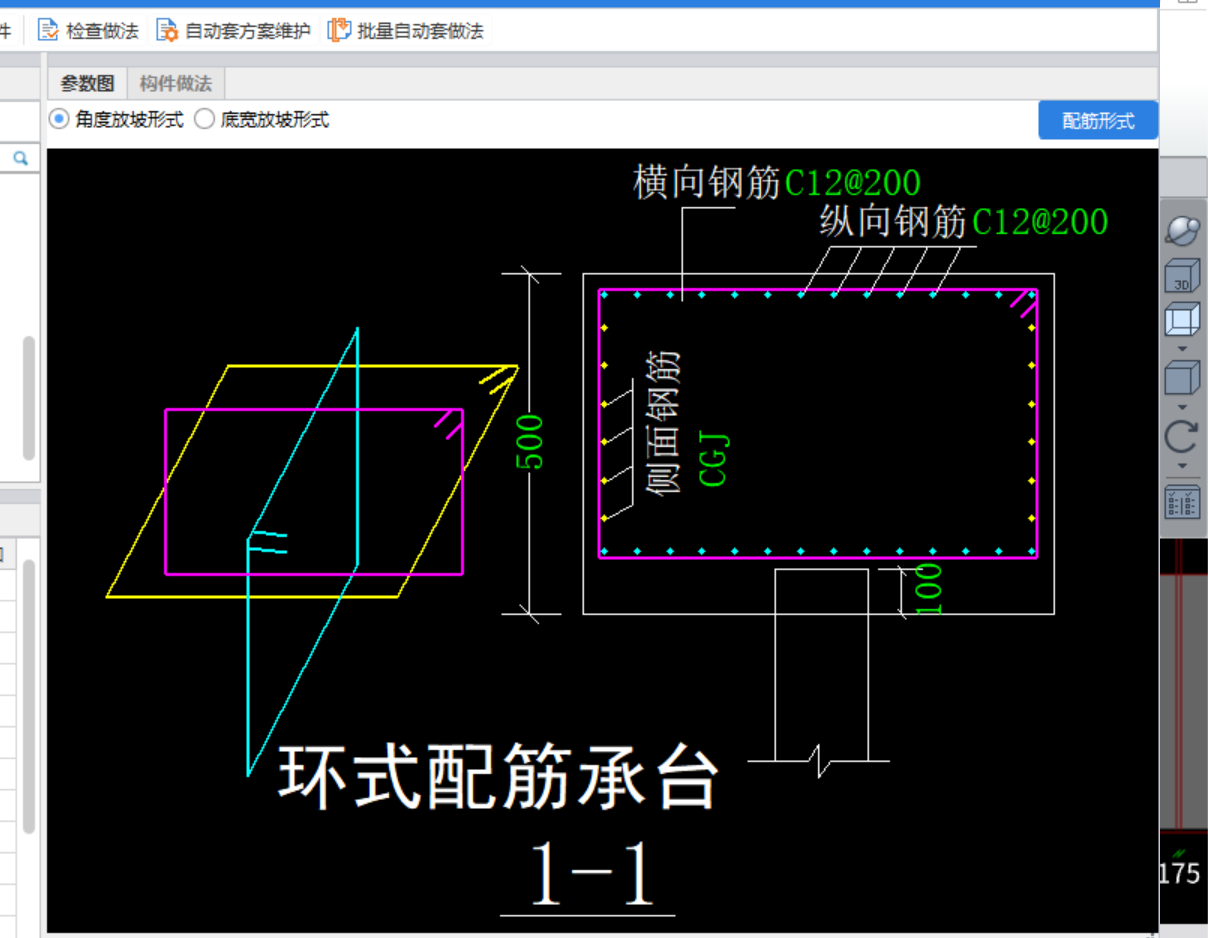The image size is (1208, 938).
Task: Open the dropdown below the wireframe cube
Action: click(x=1182, y=348)
